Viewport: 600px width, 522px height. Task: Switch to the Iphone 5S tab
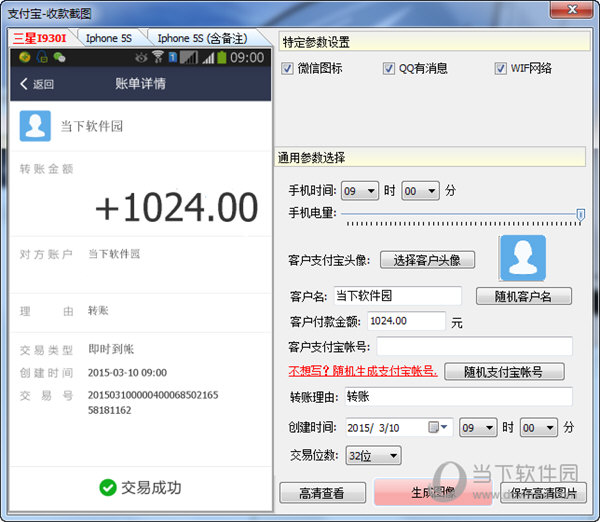point(109,38)
